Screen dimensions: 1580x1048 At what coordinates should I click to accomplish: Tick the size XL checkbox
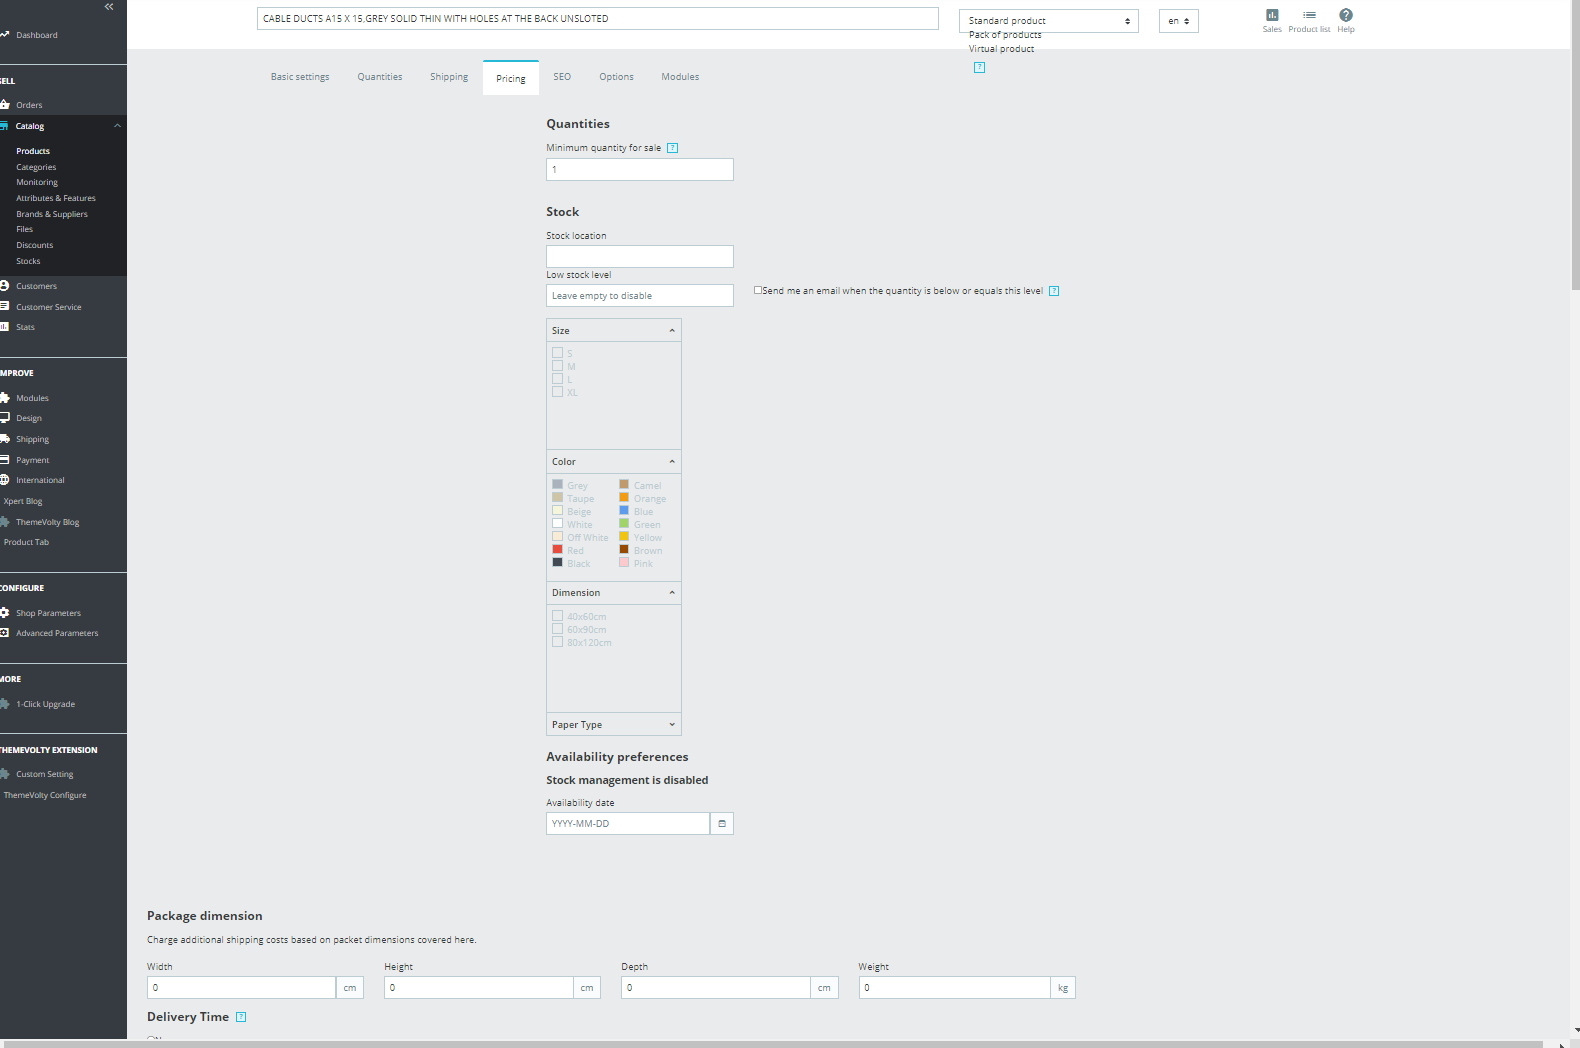coord(558,392)
